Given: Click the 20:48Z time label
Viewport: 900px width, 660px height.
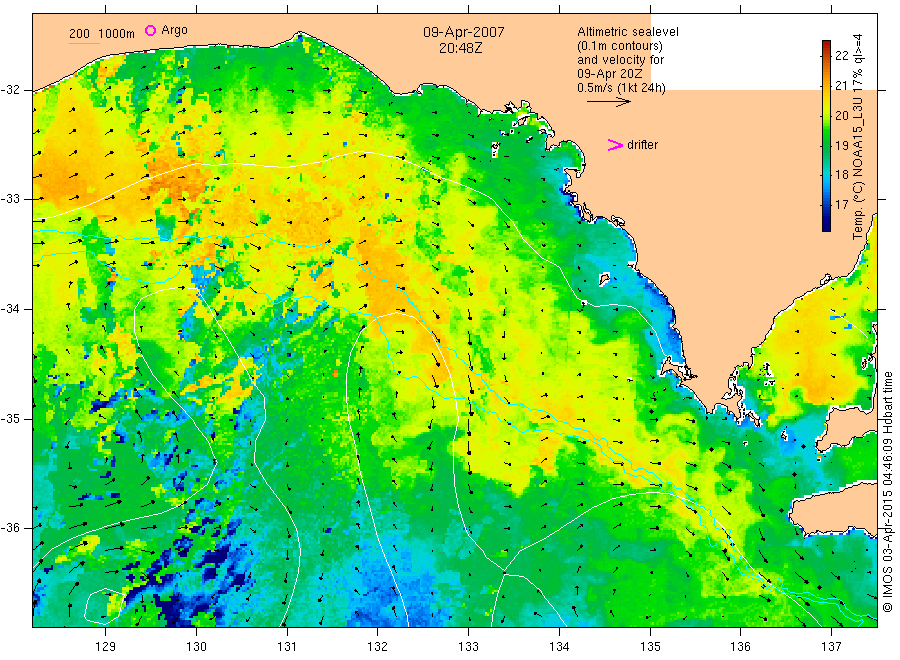Looking at the screenshot, I should point(460,48).
